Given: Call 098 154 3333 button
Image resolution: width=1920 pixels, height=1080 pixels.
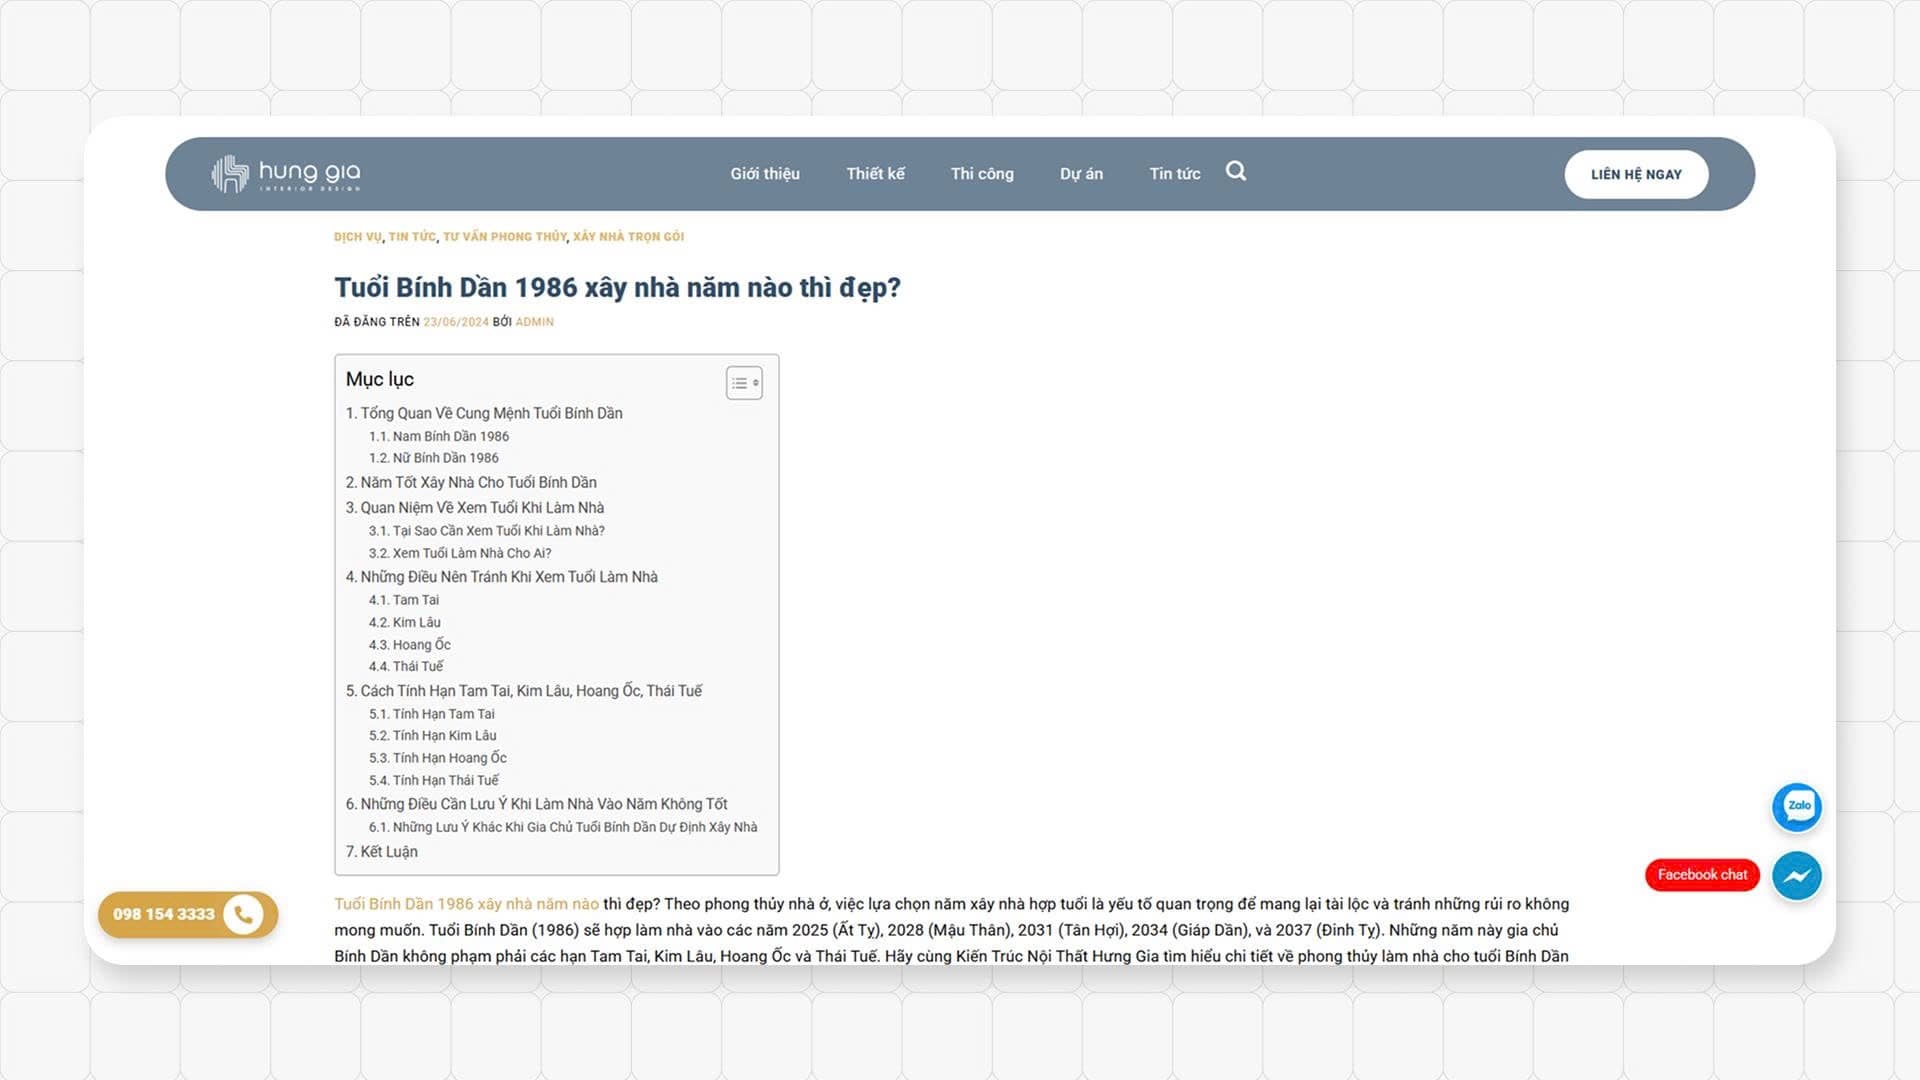Looking at the screenshot, I should [187, 914].
